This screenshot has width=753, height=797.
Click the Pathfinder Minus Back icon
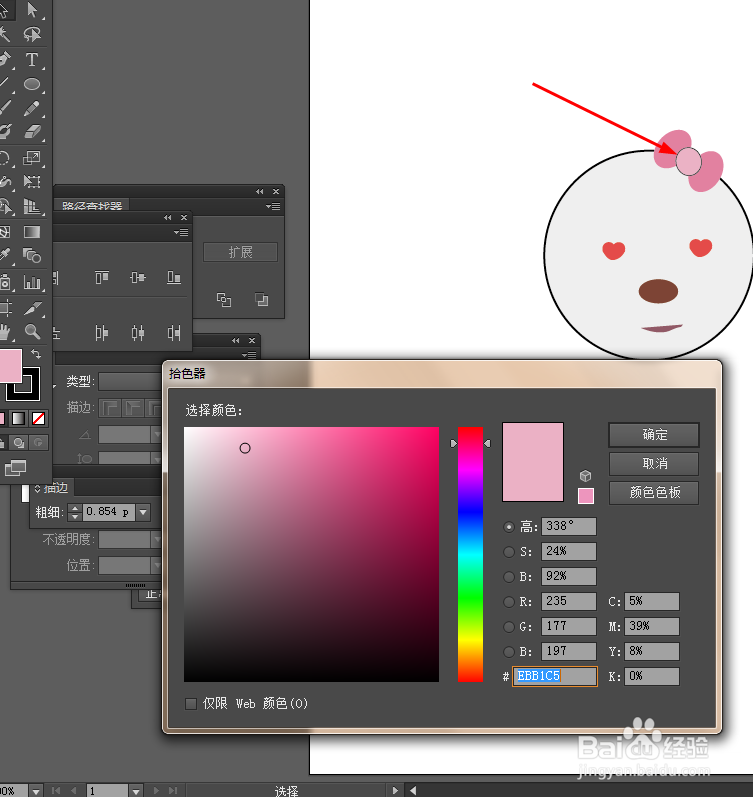coord(261,300)
